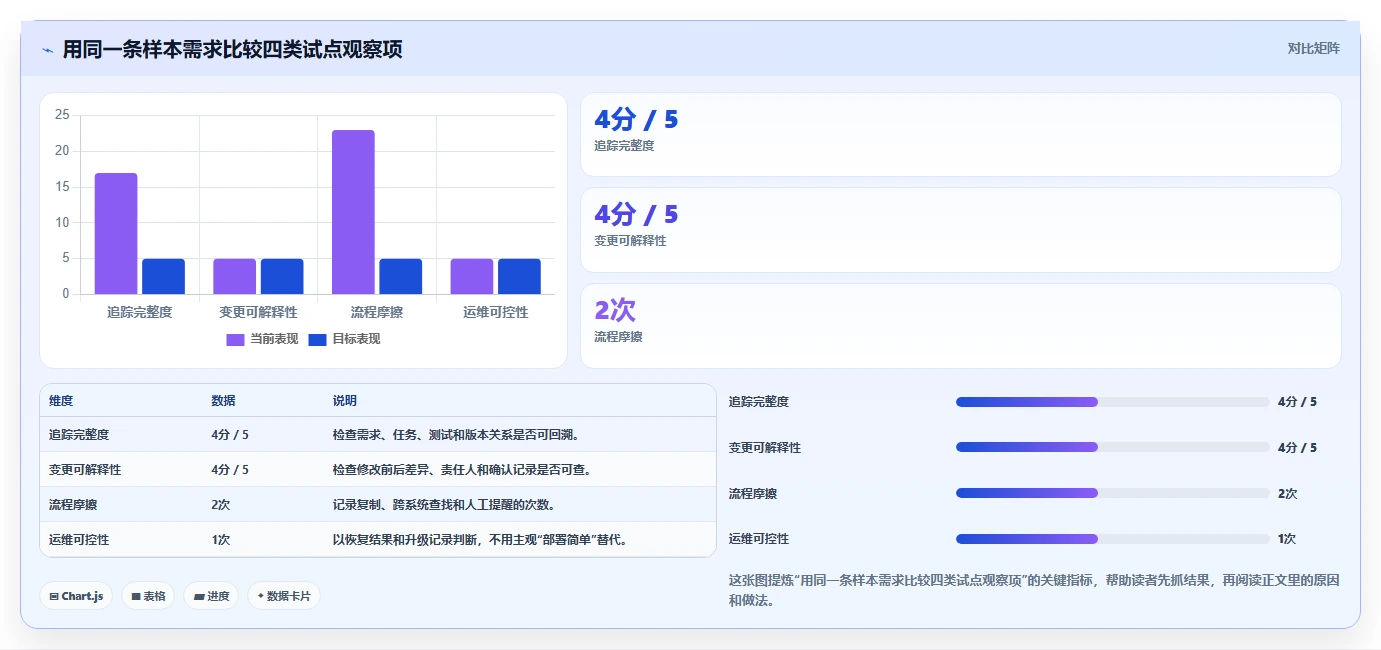This screenshot has height=650, width=1381.
Task: Open the 4分 / 5 变更可解释性 data card
Action: coord(960,230)
